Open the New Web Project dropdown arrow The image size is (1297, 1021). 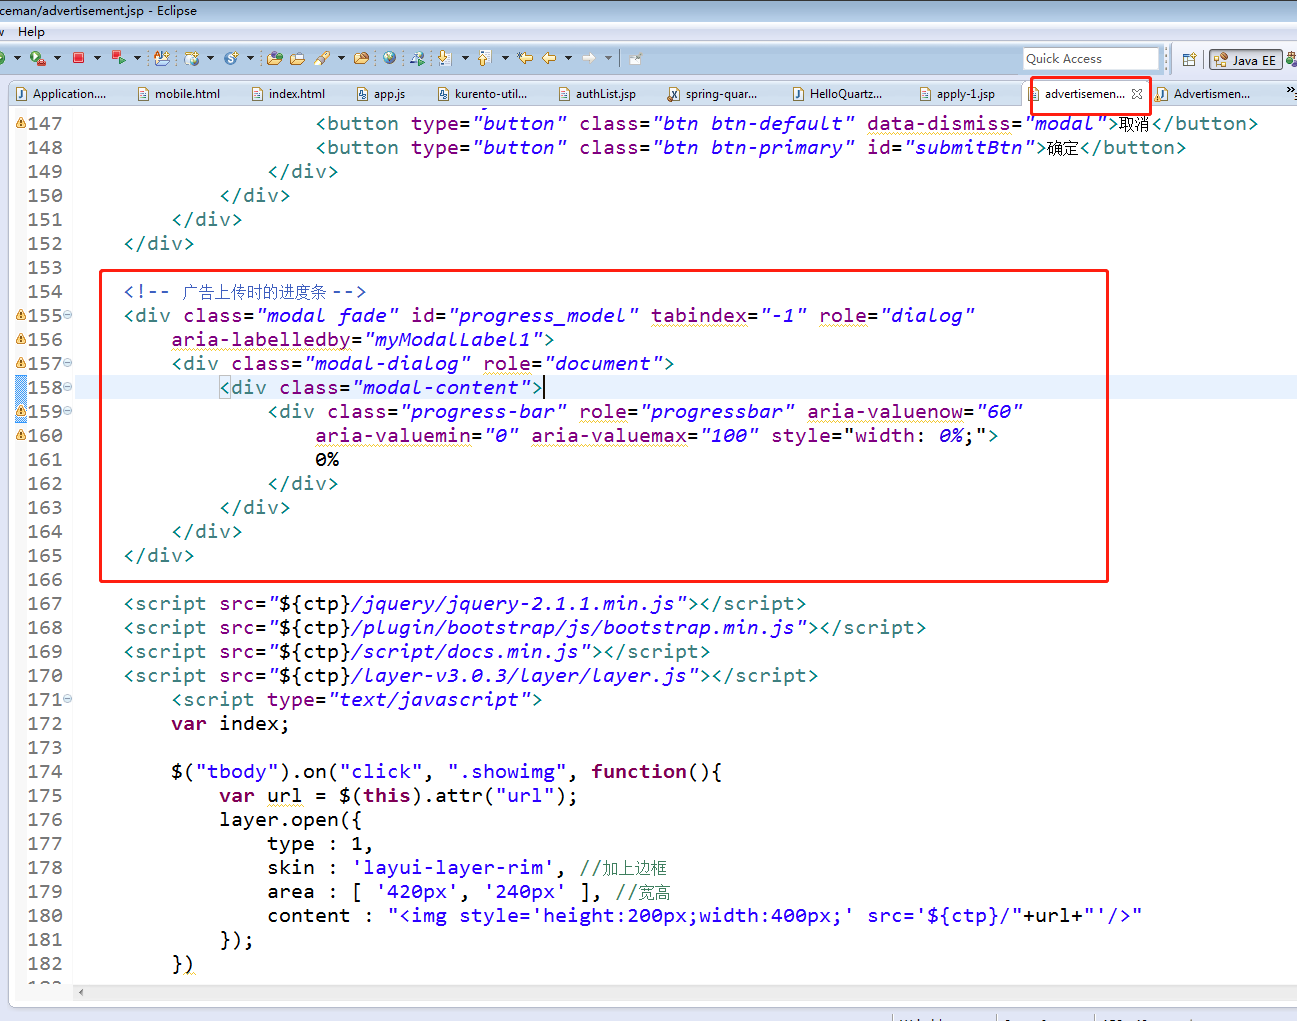(x=210, y=58)
